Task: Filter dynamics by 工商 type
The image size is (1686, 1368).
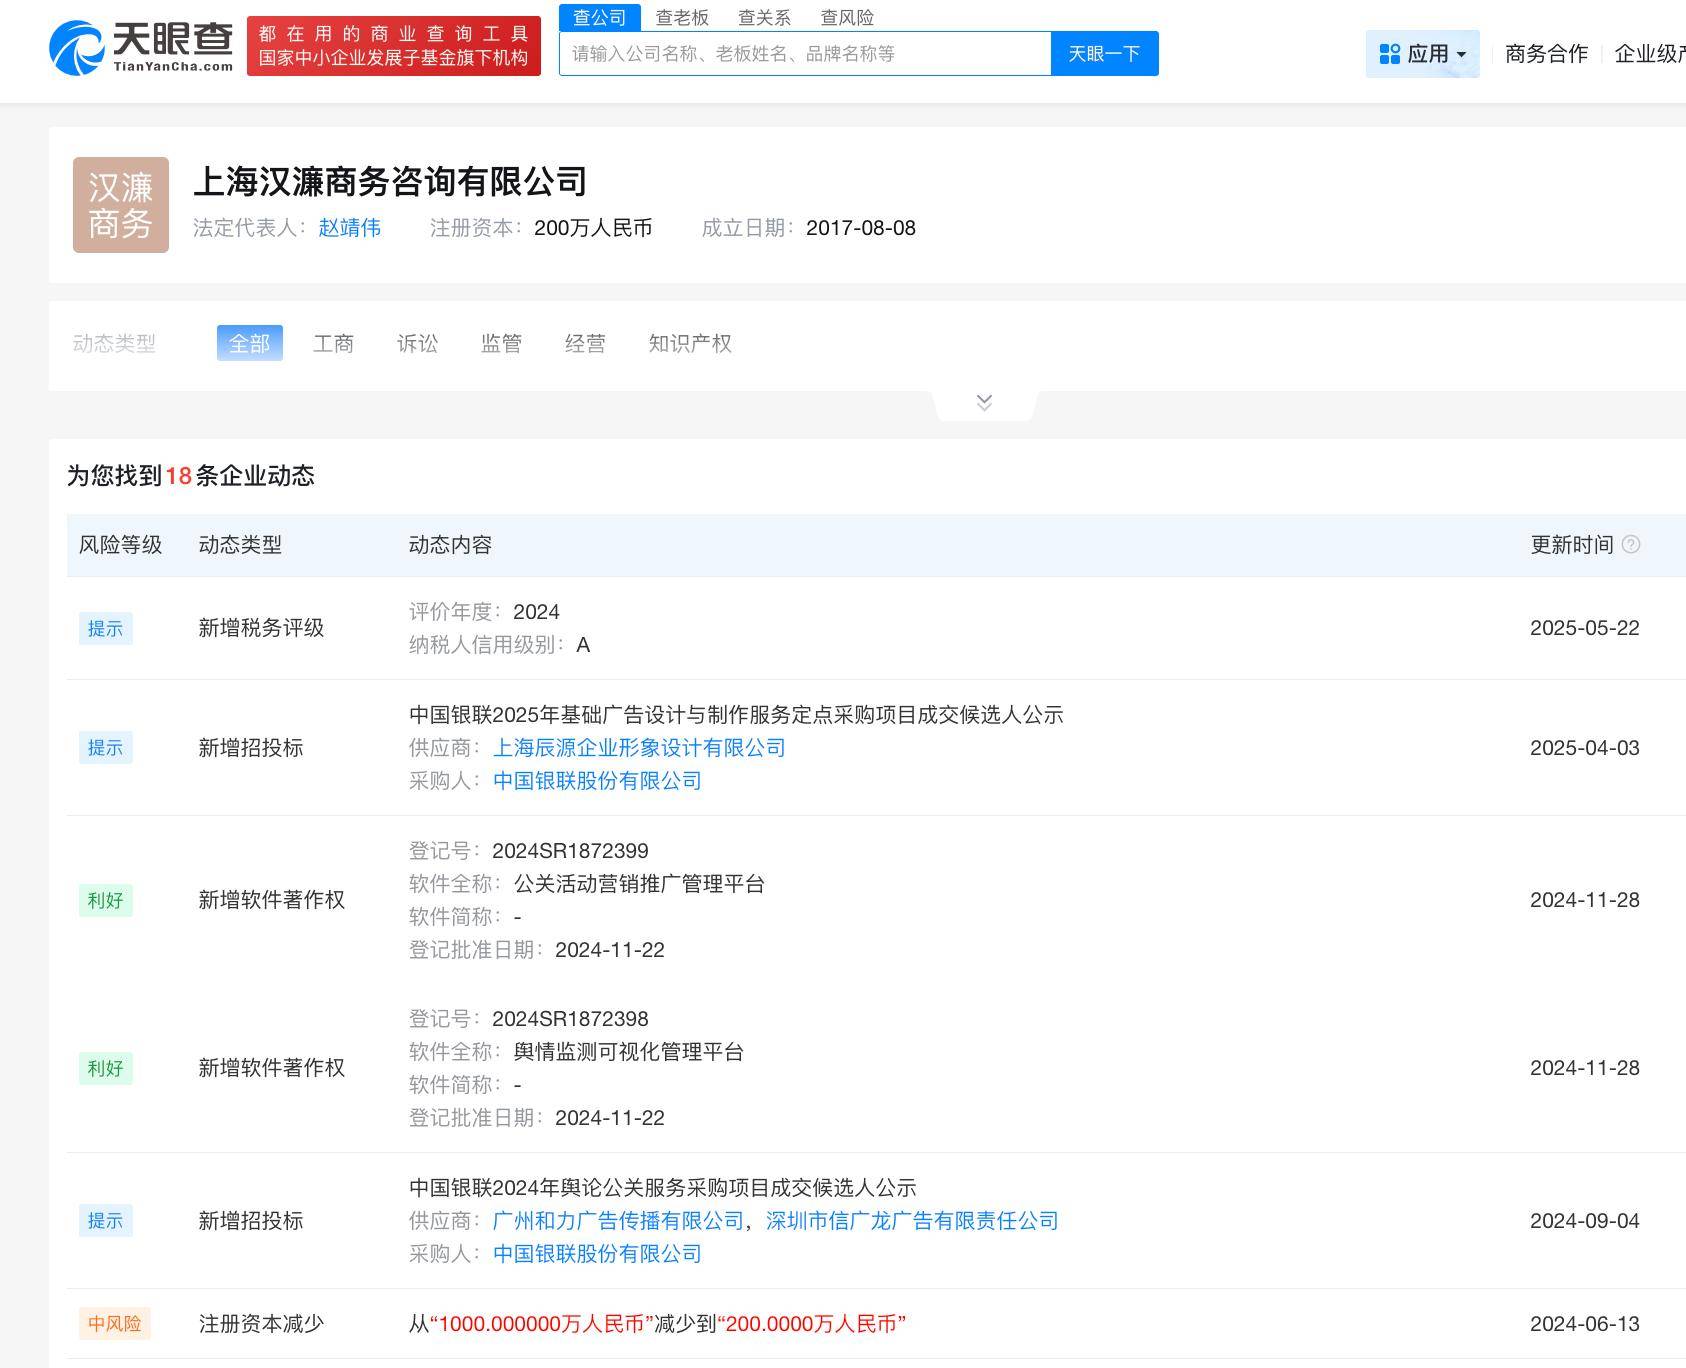Action: pos(333,343)
